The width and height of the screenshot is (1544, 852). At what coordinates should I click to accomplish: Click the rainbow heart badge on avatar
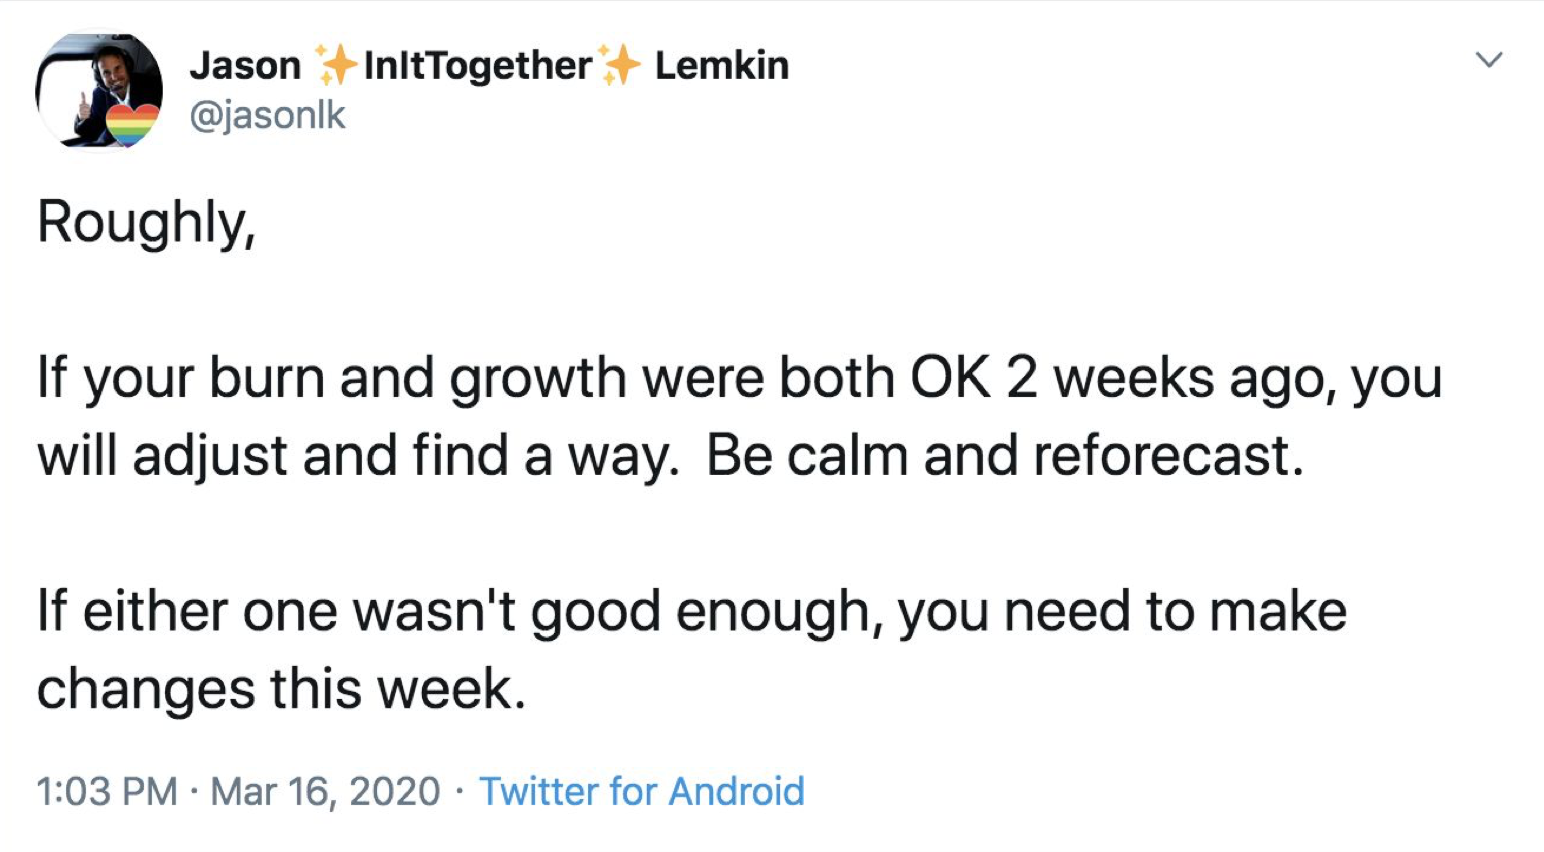tap(132, 125)
